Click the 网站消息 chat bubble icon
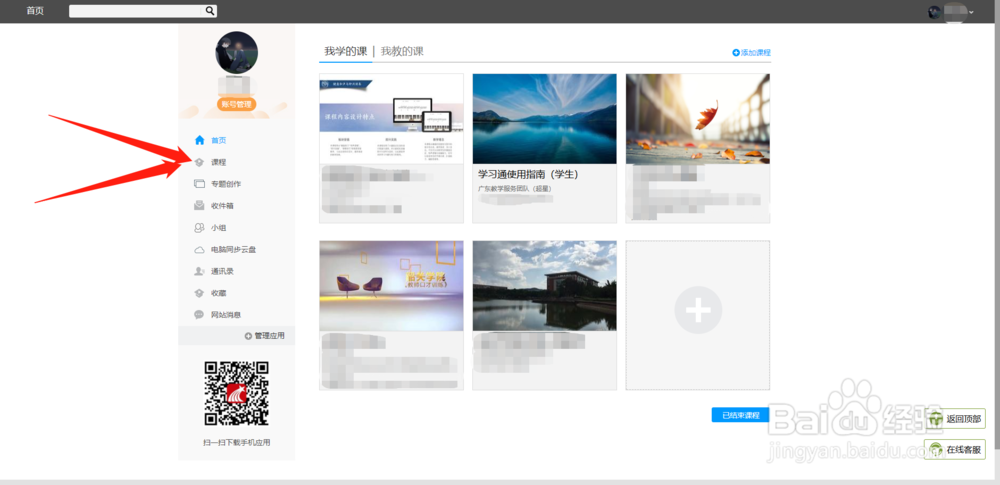The width and height of the screenshot is (1000, 485). (x=199, y=315)
